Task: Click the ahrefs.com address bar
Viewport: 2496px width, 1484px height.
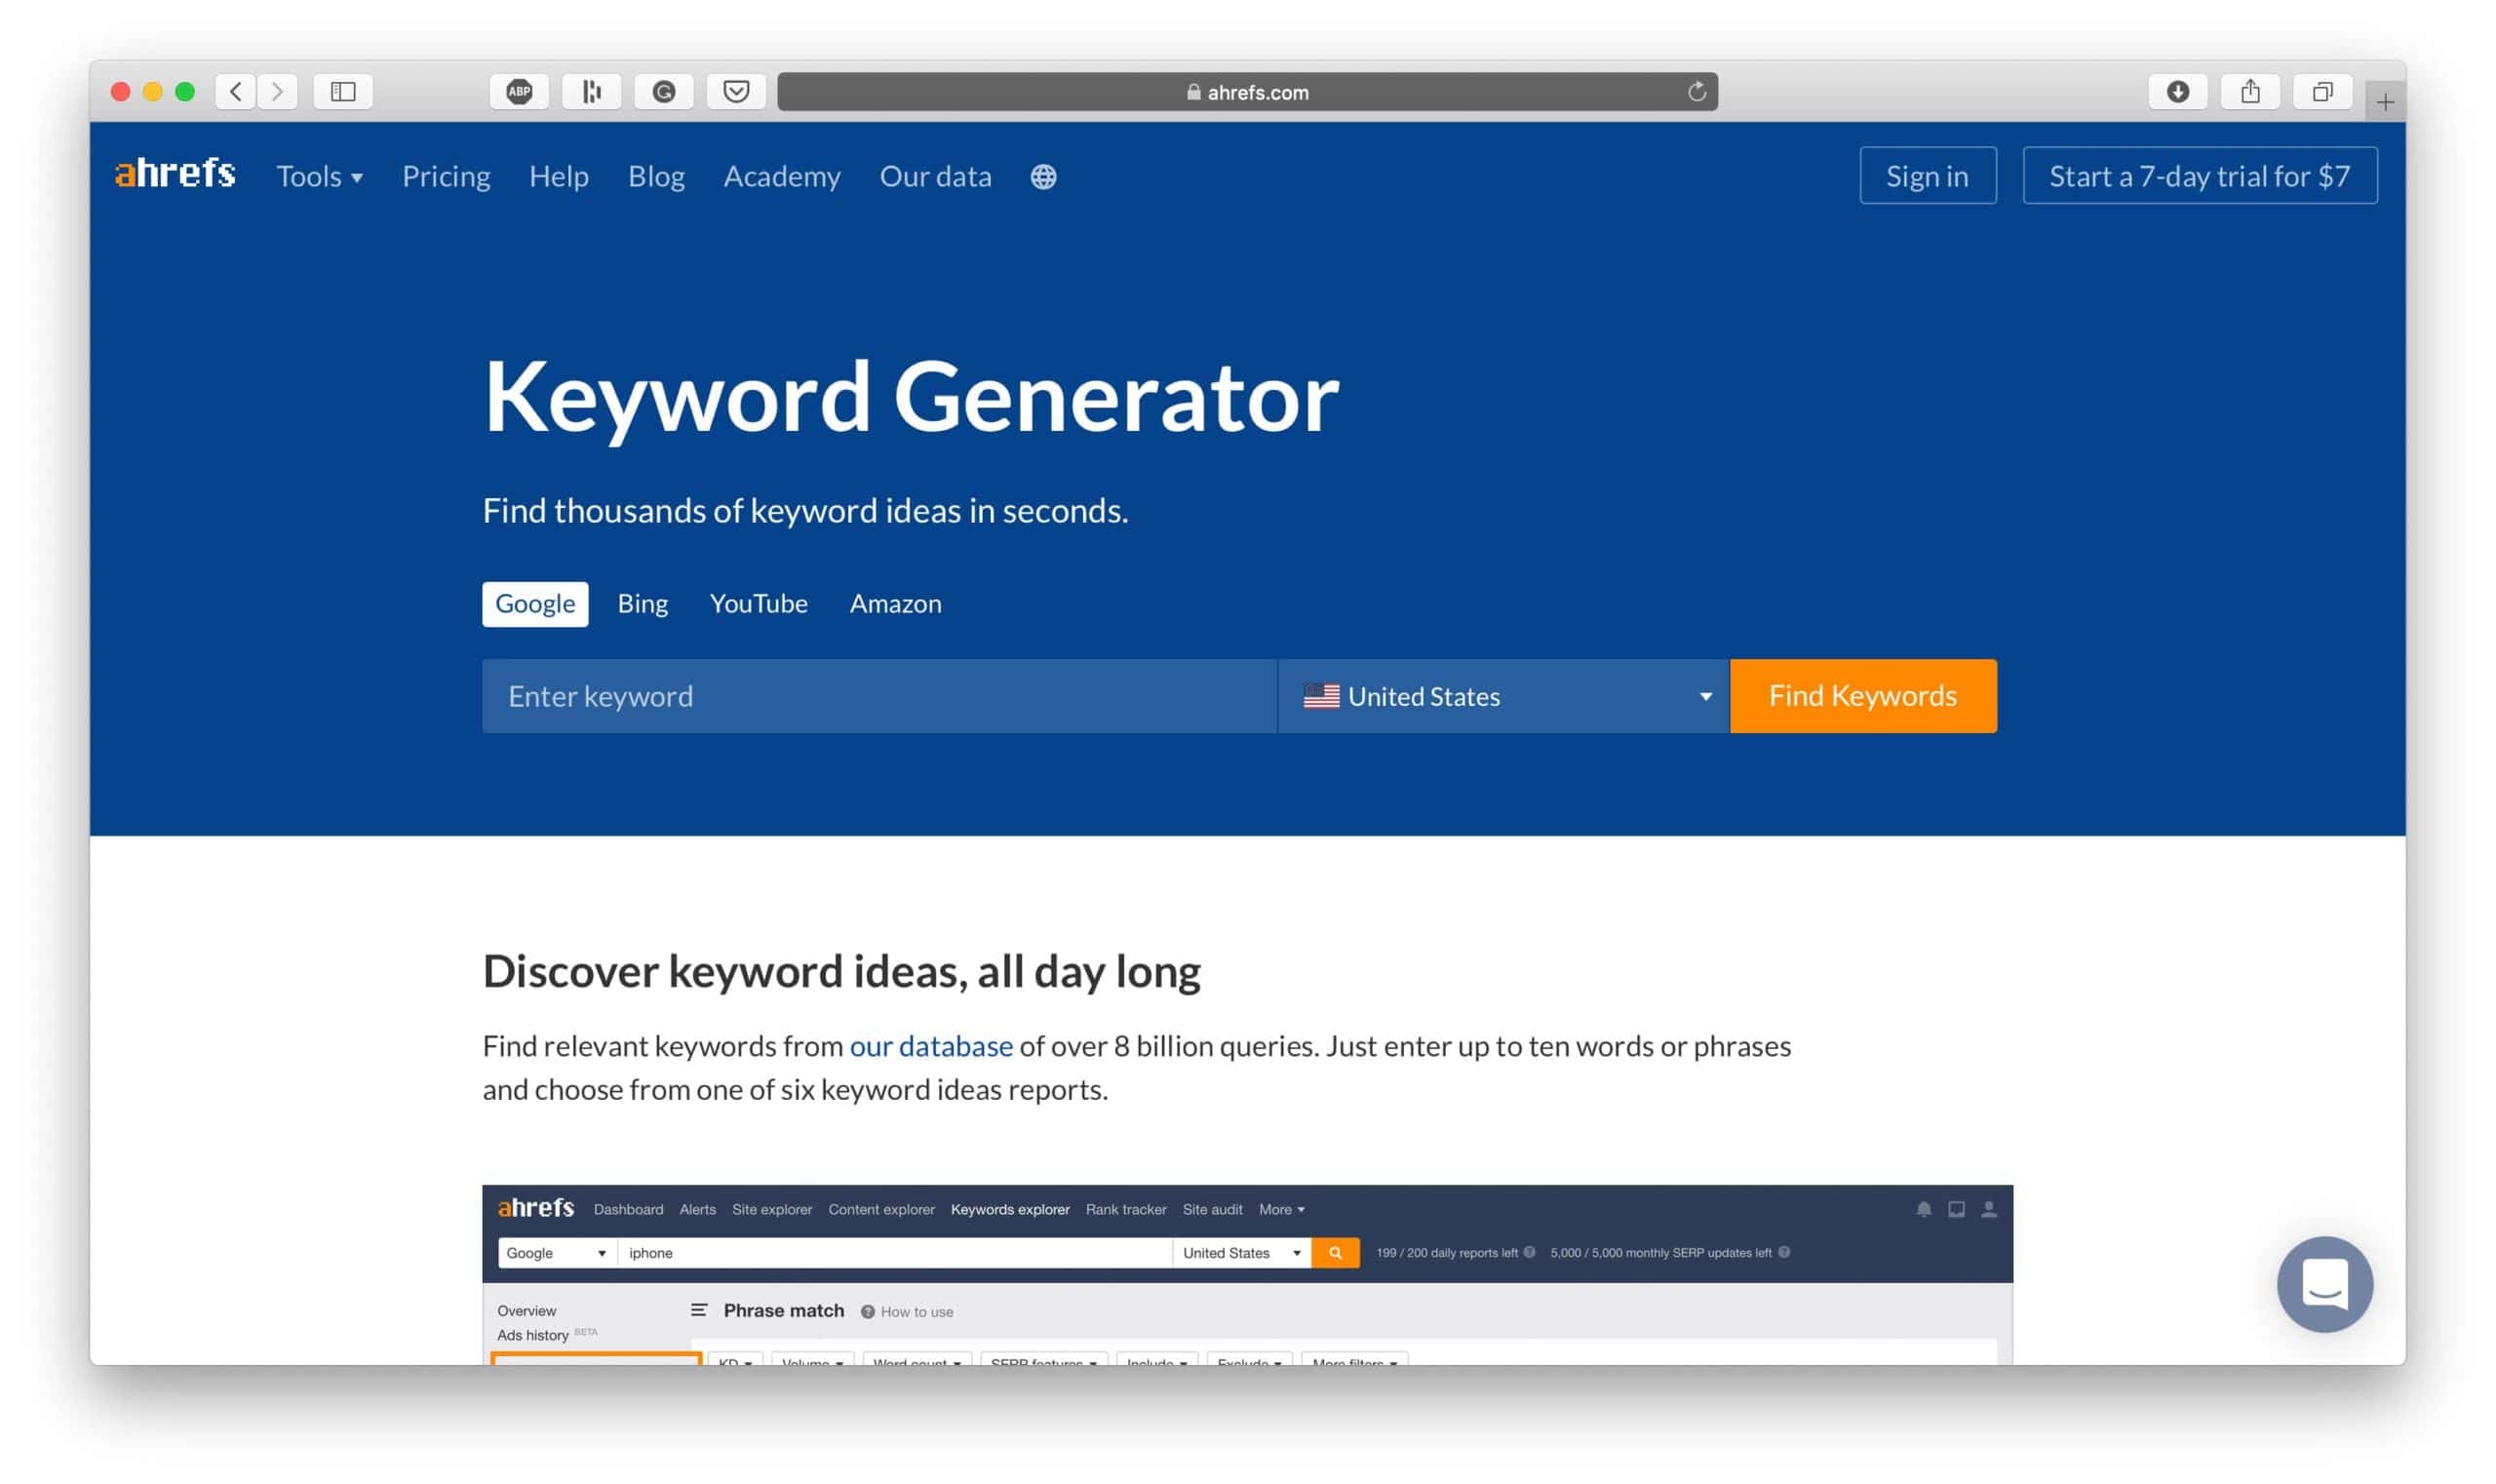Action: 1247,92
